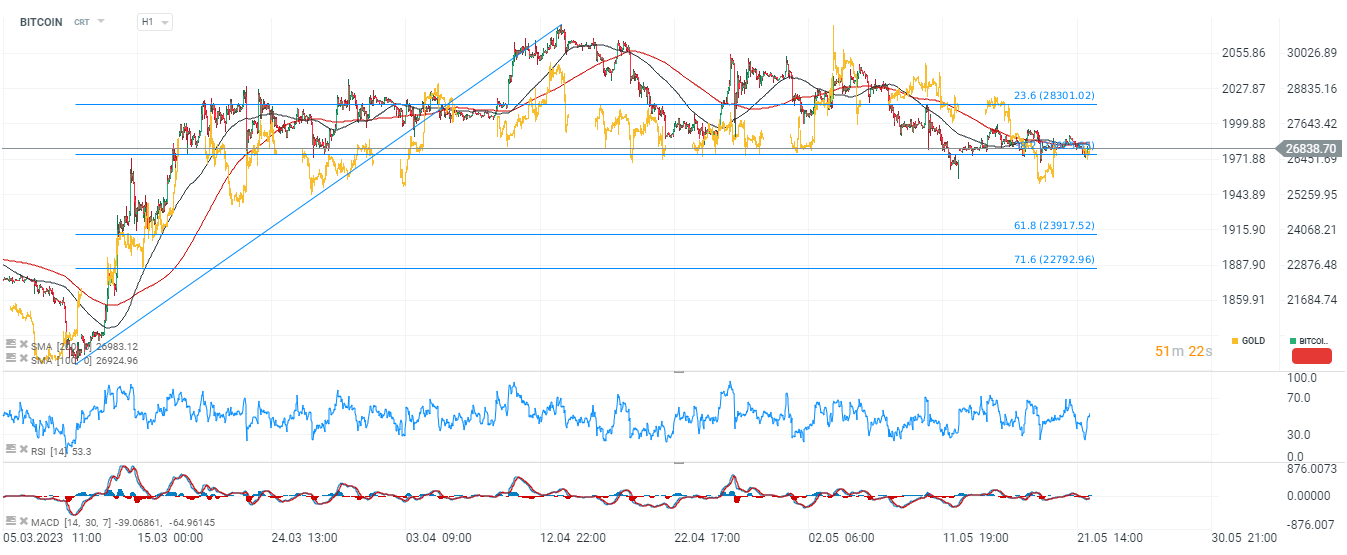
Task: Open settings icon for SMA 100 indicator
Action: [10, 358]
